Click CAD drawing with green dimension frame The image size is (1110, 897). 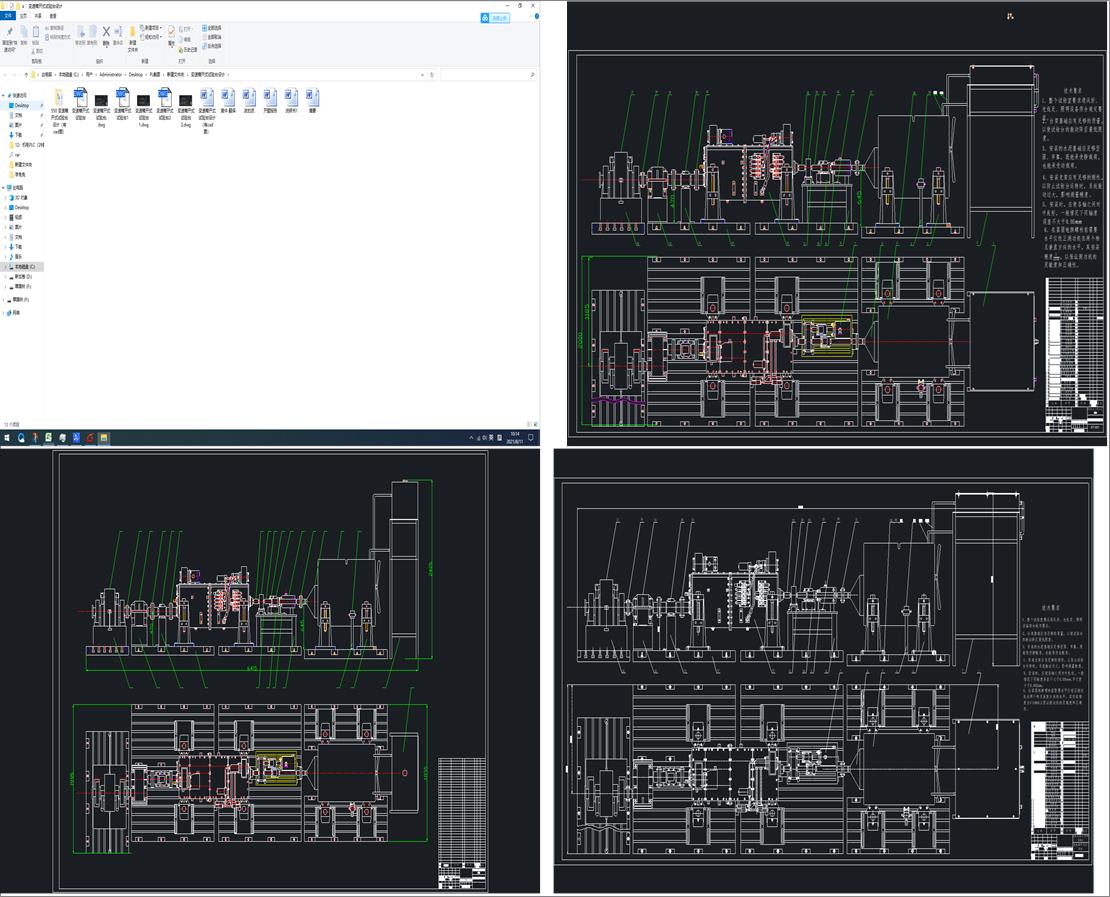[270, 671]
